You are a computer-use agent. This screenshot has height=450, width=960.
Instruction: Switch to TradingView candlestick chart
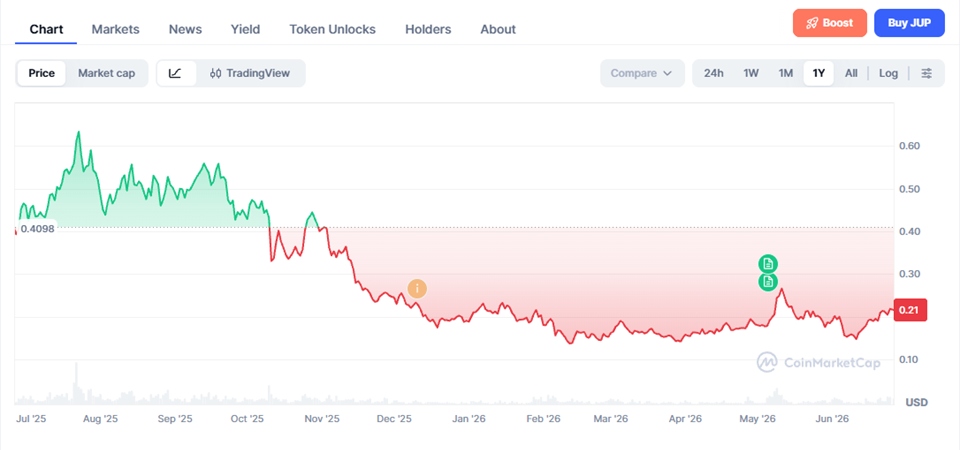(250, 73)
